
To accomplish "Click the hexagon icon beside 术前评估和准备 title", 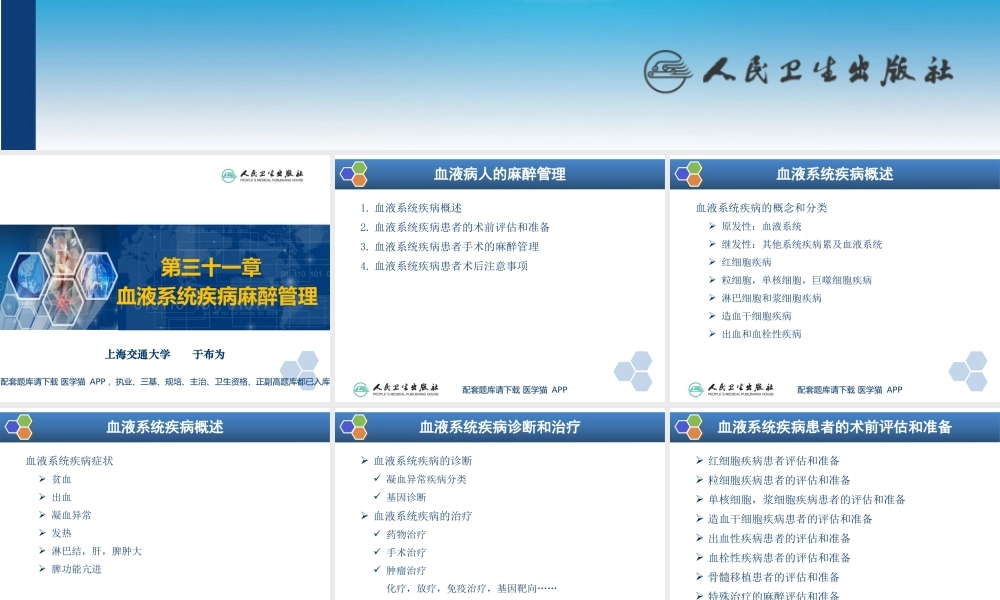I will point(688,425).
